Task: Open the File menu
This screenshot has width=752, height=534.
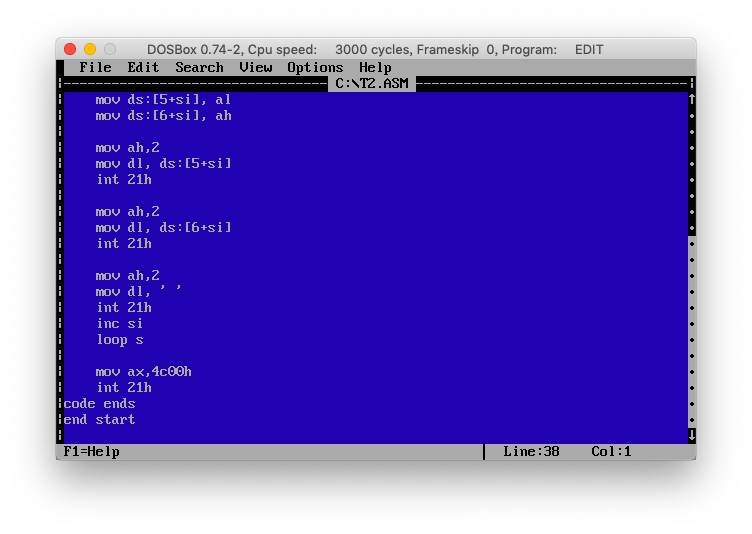Action: pyautogui.click(x=95, y=68)
